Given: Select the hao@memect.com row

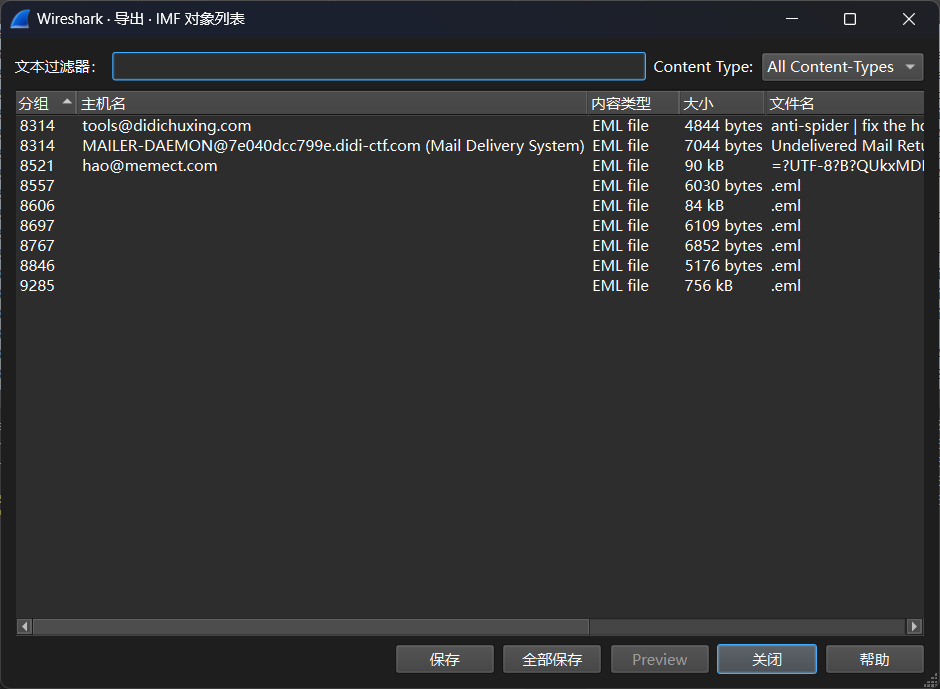Looking at the screenshot, I should point(470,166).
